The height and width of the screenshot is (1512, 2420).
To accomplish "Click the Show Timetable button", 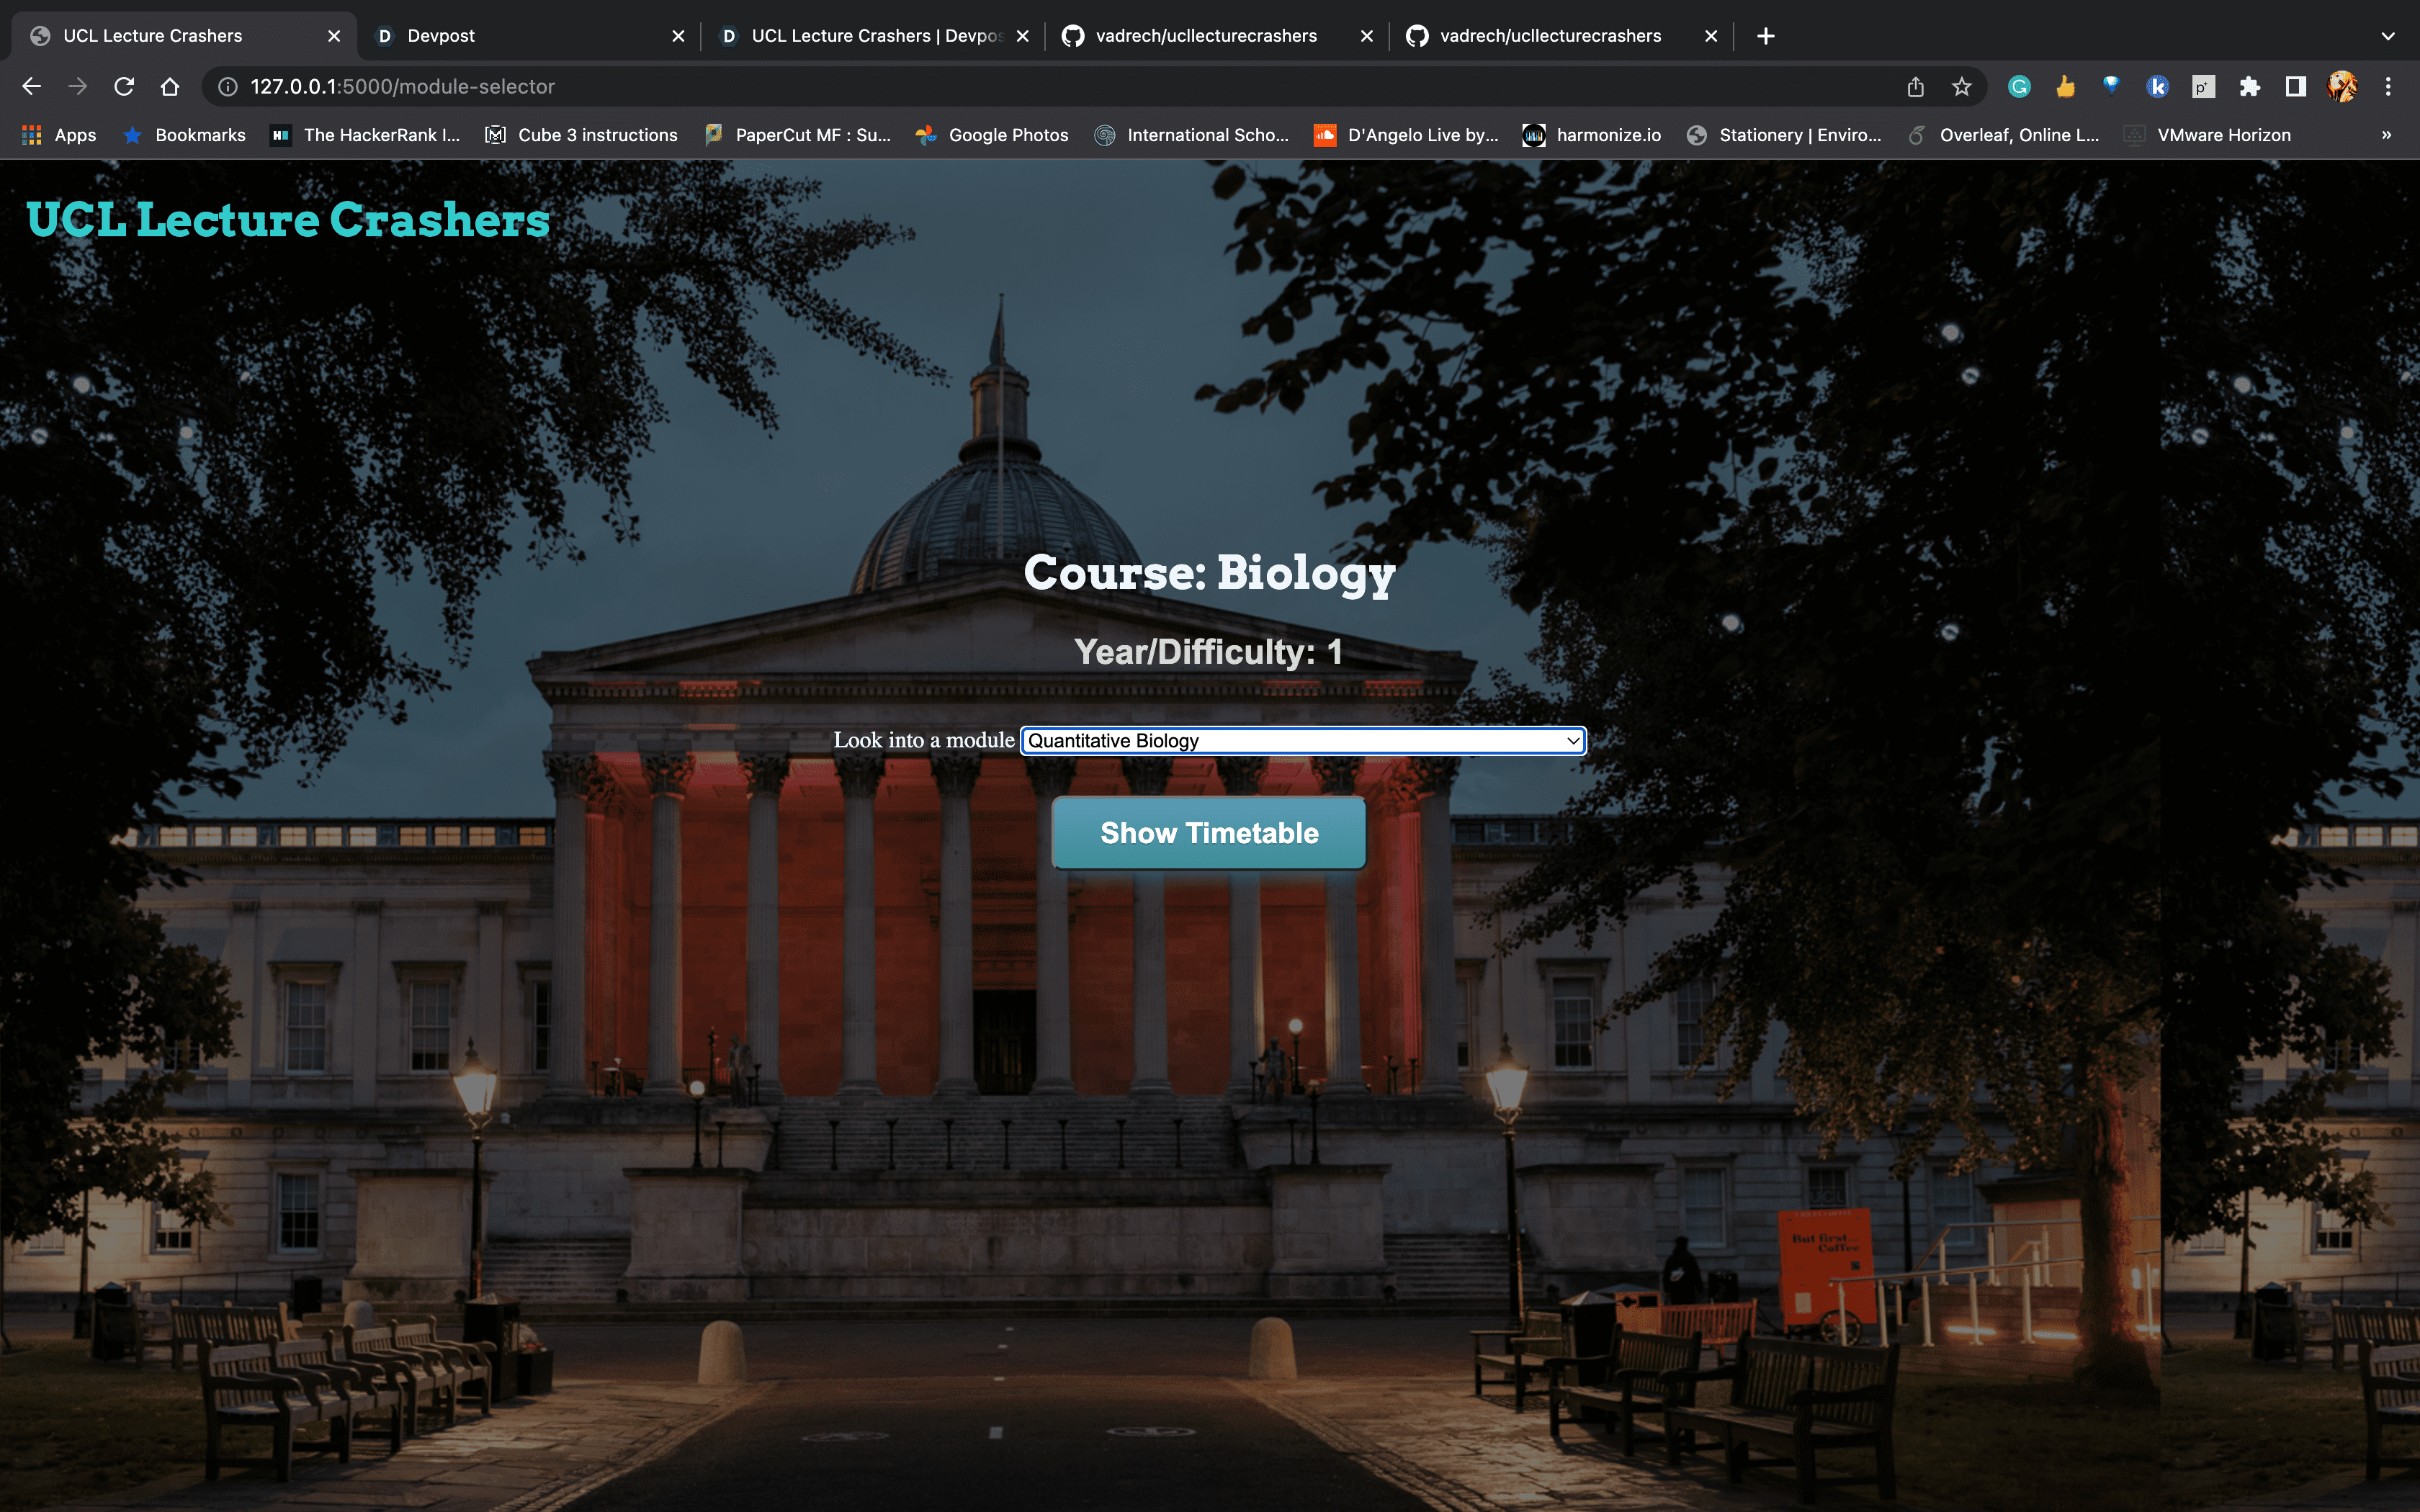I will tap(1208, 833).
